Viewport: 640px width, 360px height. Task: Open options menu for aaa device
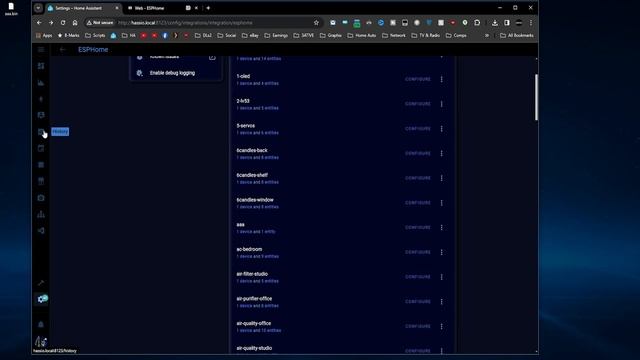pos(442,227)
